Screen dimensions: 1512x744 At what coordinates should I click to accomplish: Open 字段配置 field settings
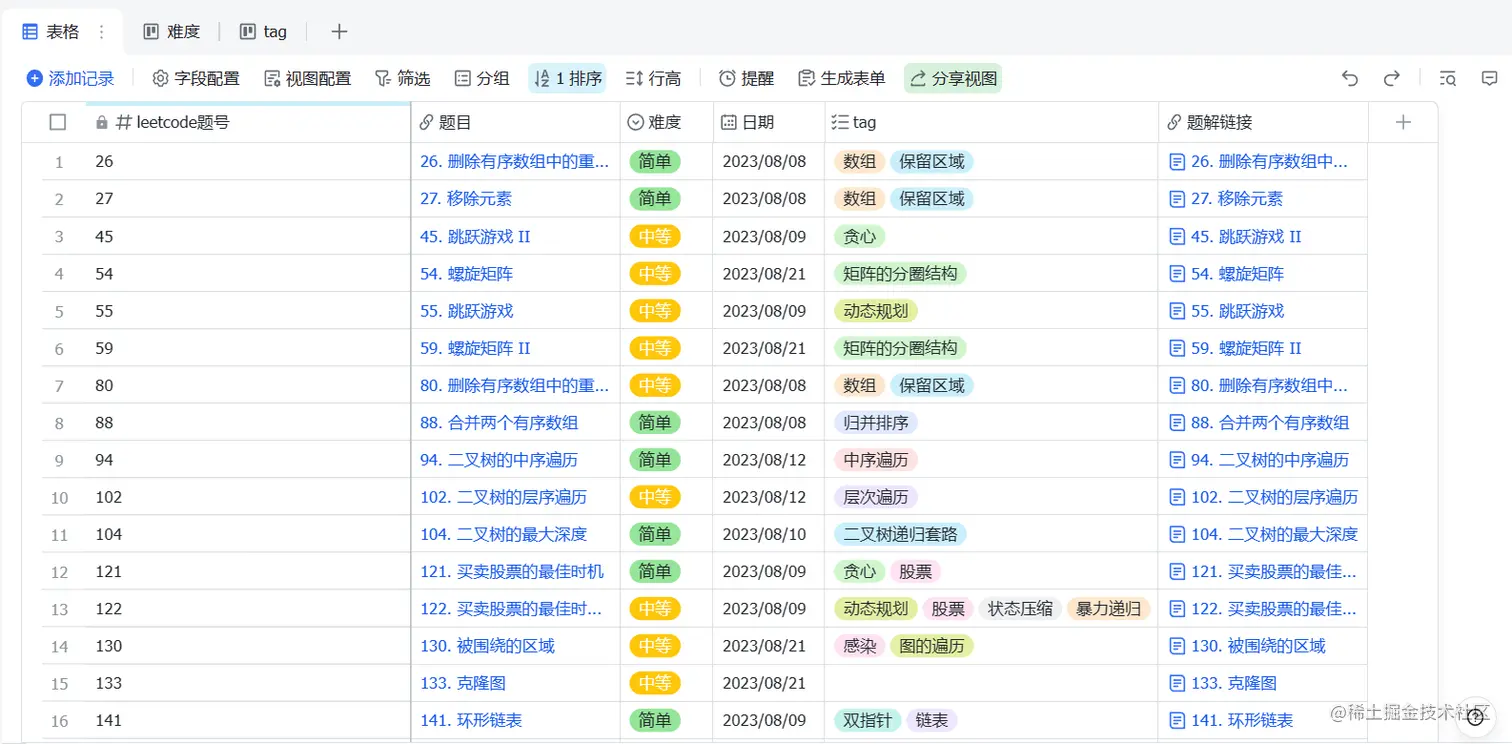click(x=196, y=78)
